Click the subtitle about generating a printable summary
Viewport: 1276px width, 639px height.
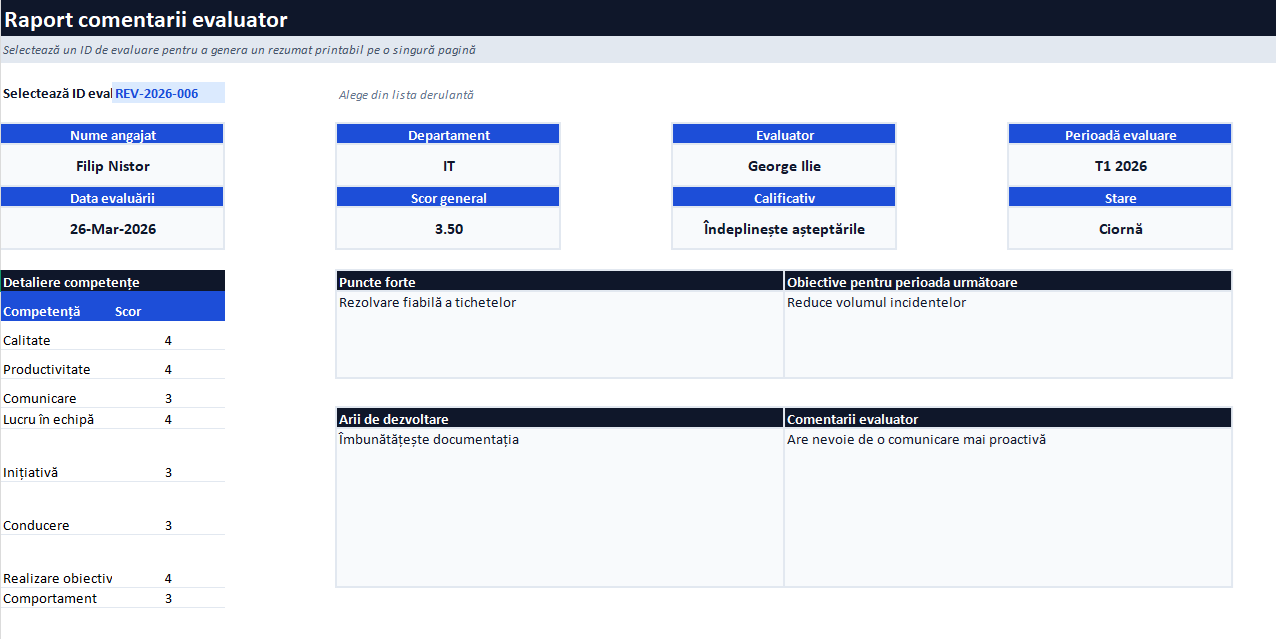click(x=239, y=49)
